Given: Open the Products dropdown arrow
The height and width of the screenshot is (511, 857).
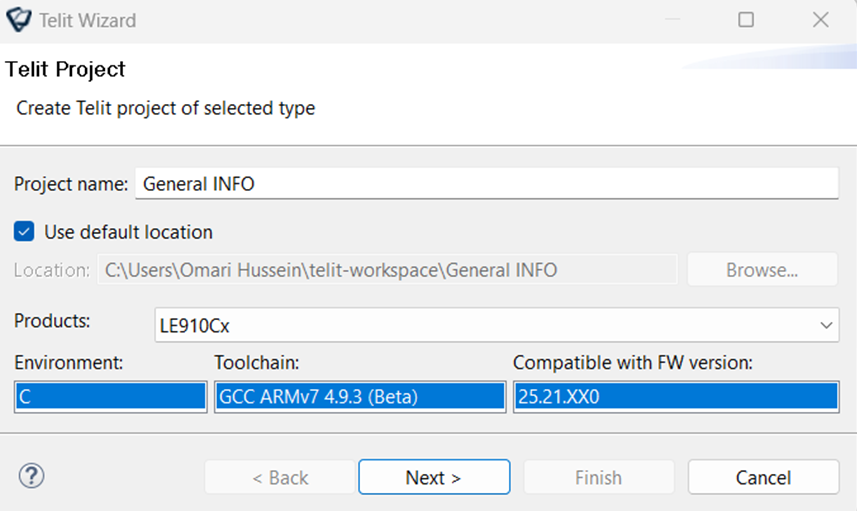Looking at the screenshot, I should (826, 325).
